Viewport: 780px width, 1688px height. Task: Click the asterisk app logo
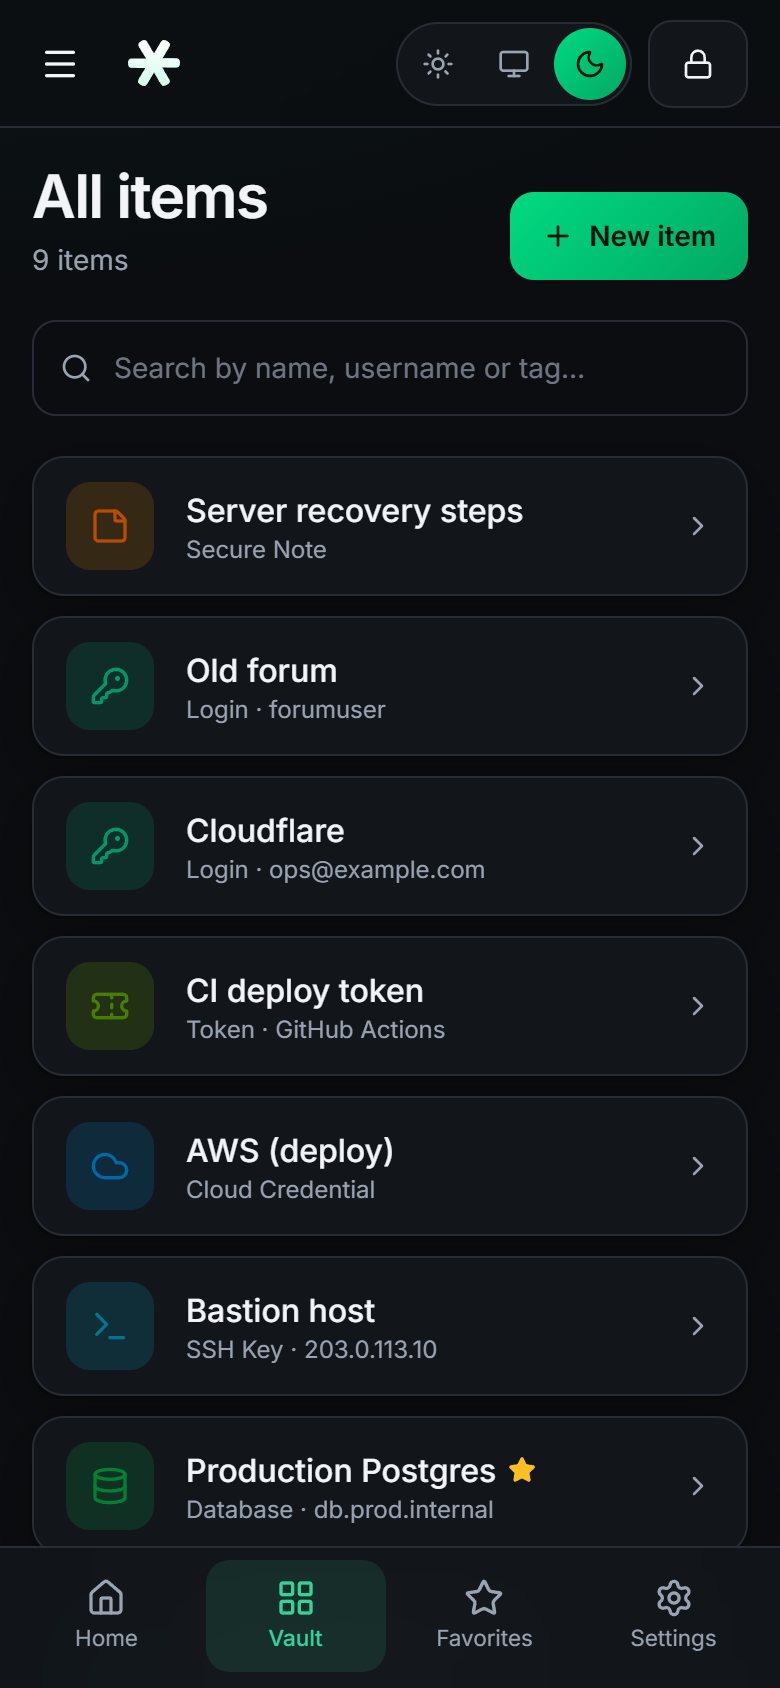click(154, 64)
